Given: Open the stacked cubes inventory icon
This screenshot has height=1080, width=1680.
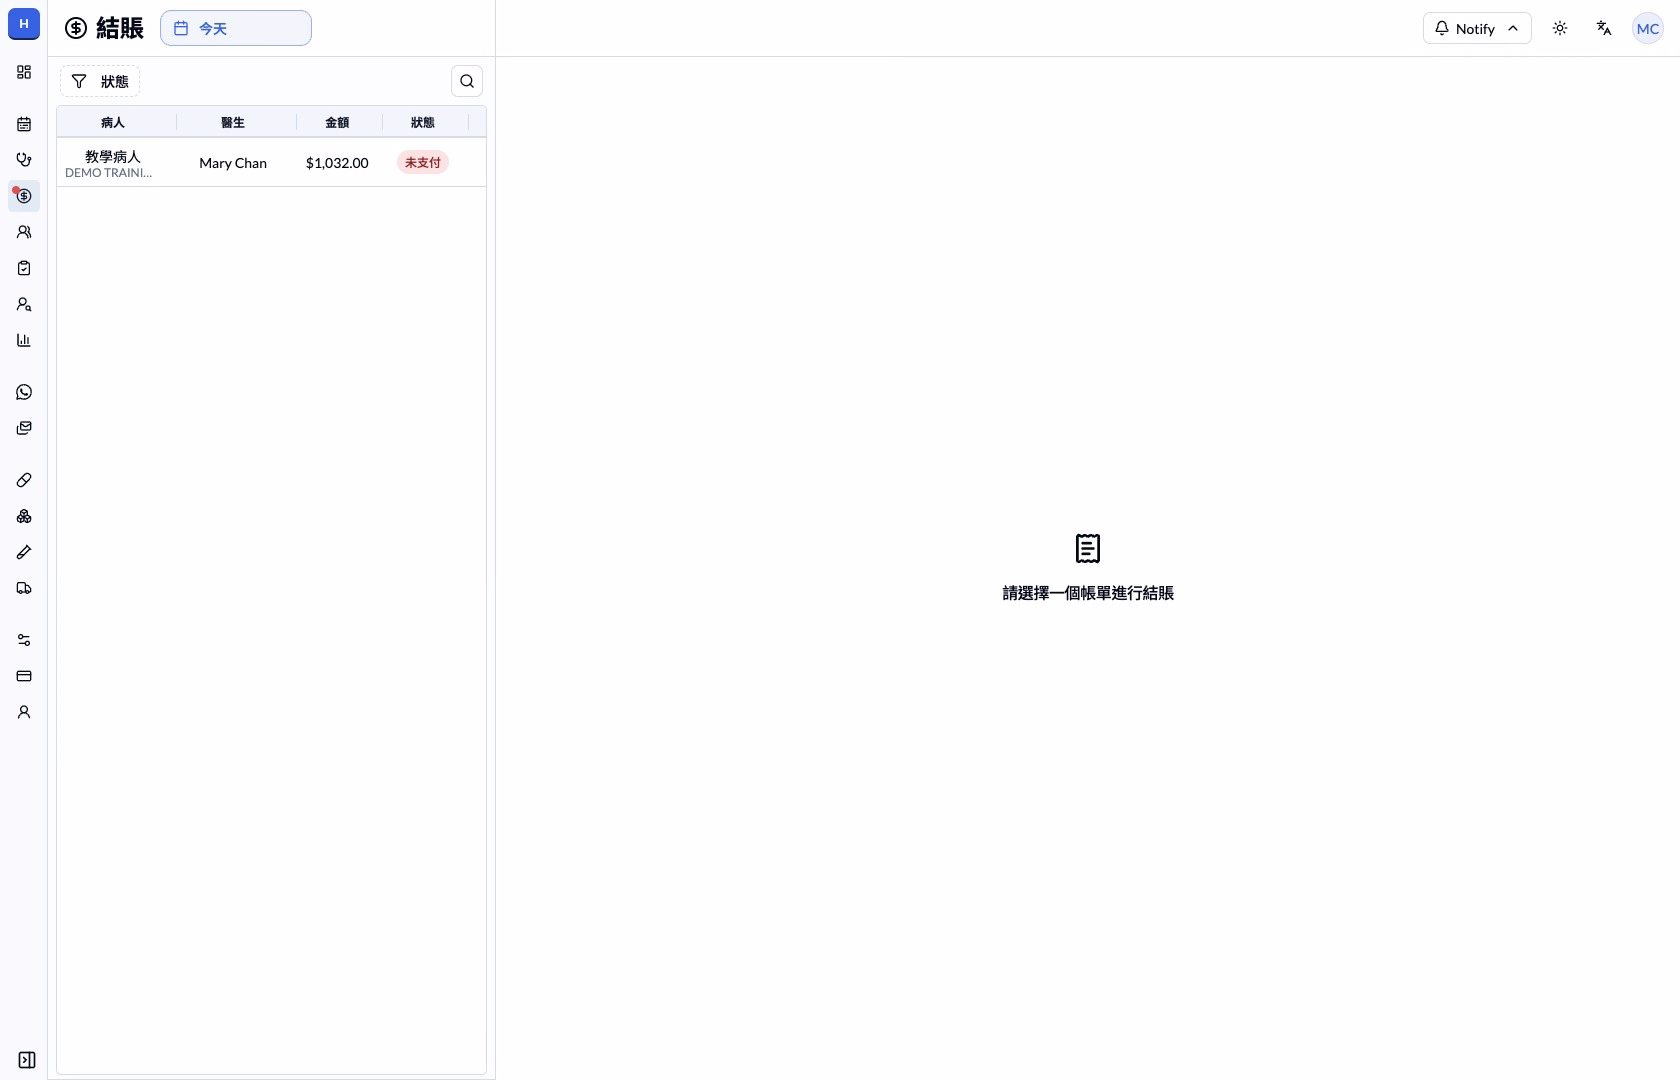Looking at the screenshot, I should pyautogui.click(x=24, y=516).
